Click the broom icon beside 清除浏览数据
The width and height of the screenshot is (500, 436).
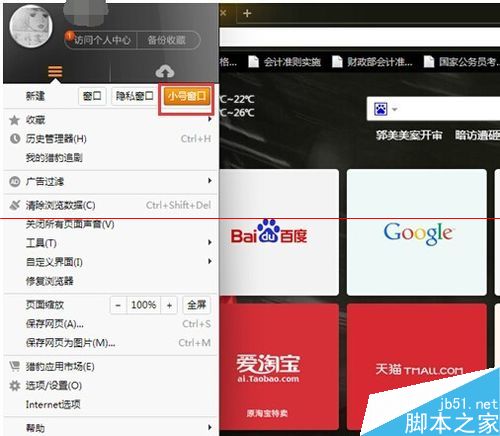(15, 205)
